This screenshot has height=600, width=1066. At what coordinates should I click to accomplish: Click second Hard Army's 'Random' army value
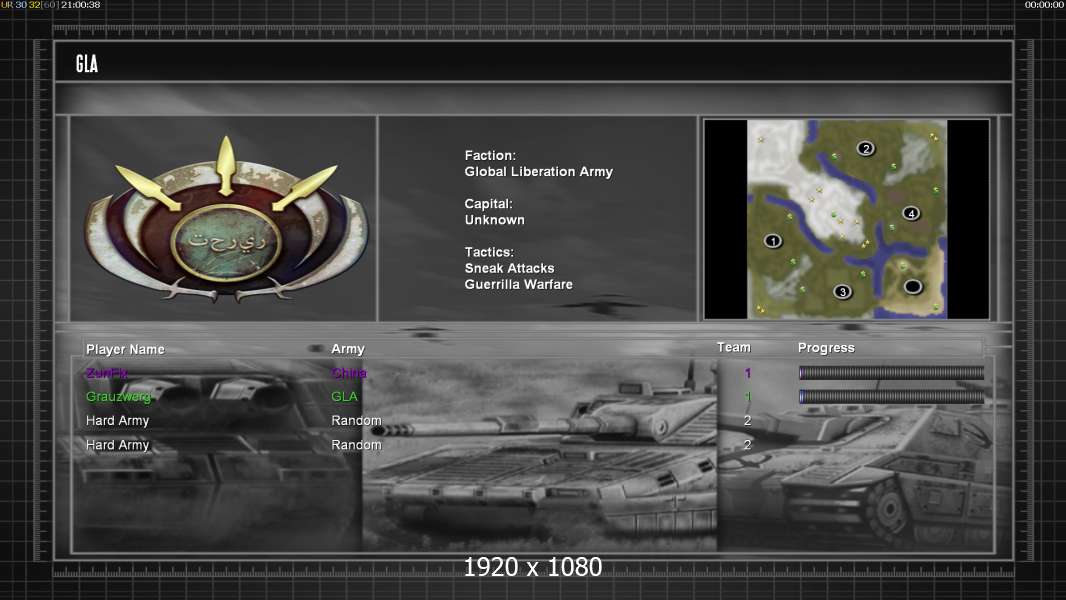pos(356,445)
